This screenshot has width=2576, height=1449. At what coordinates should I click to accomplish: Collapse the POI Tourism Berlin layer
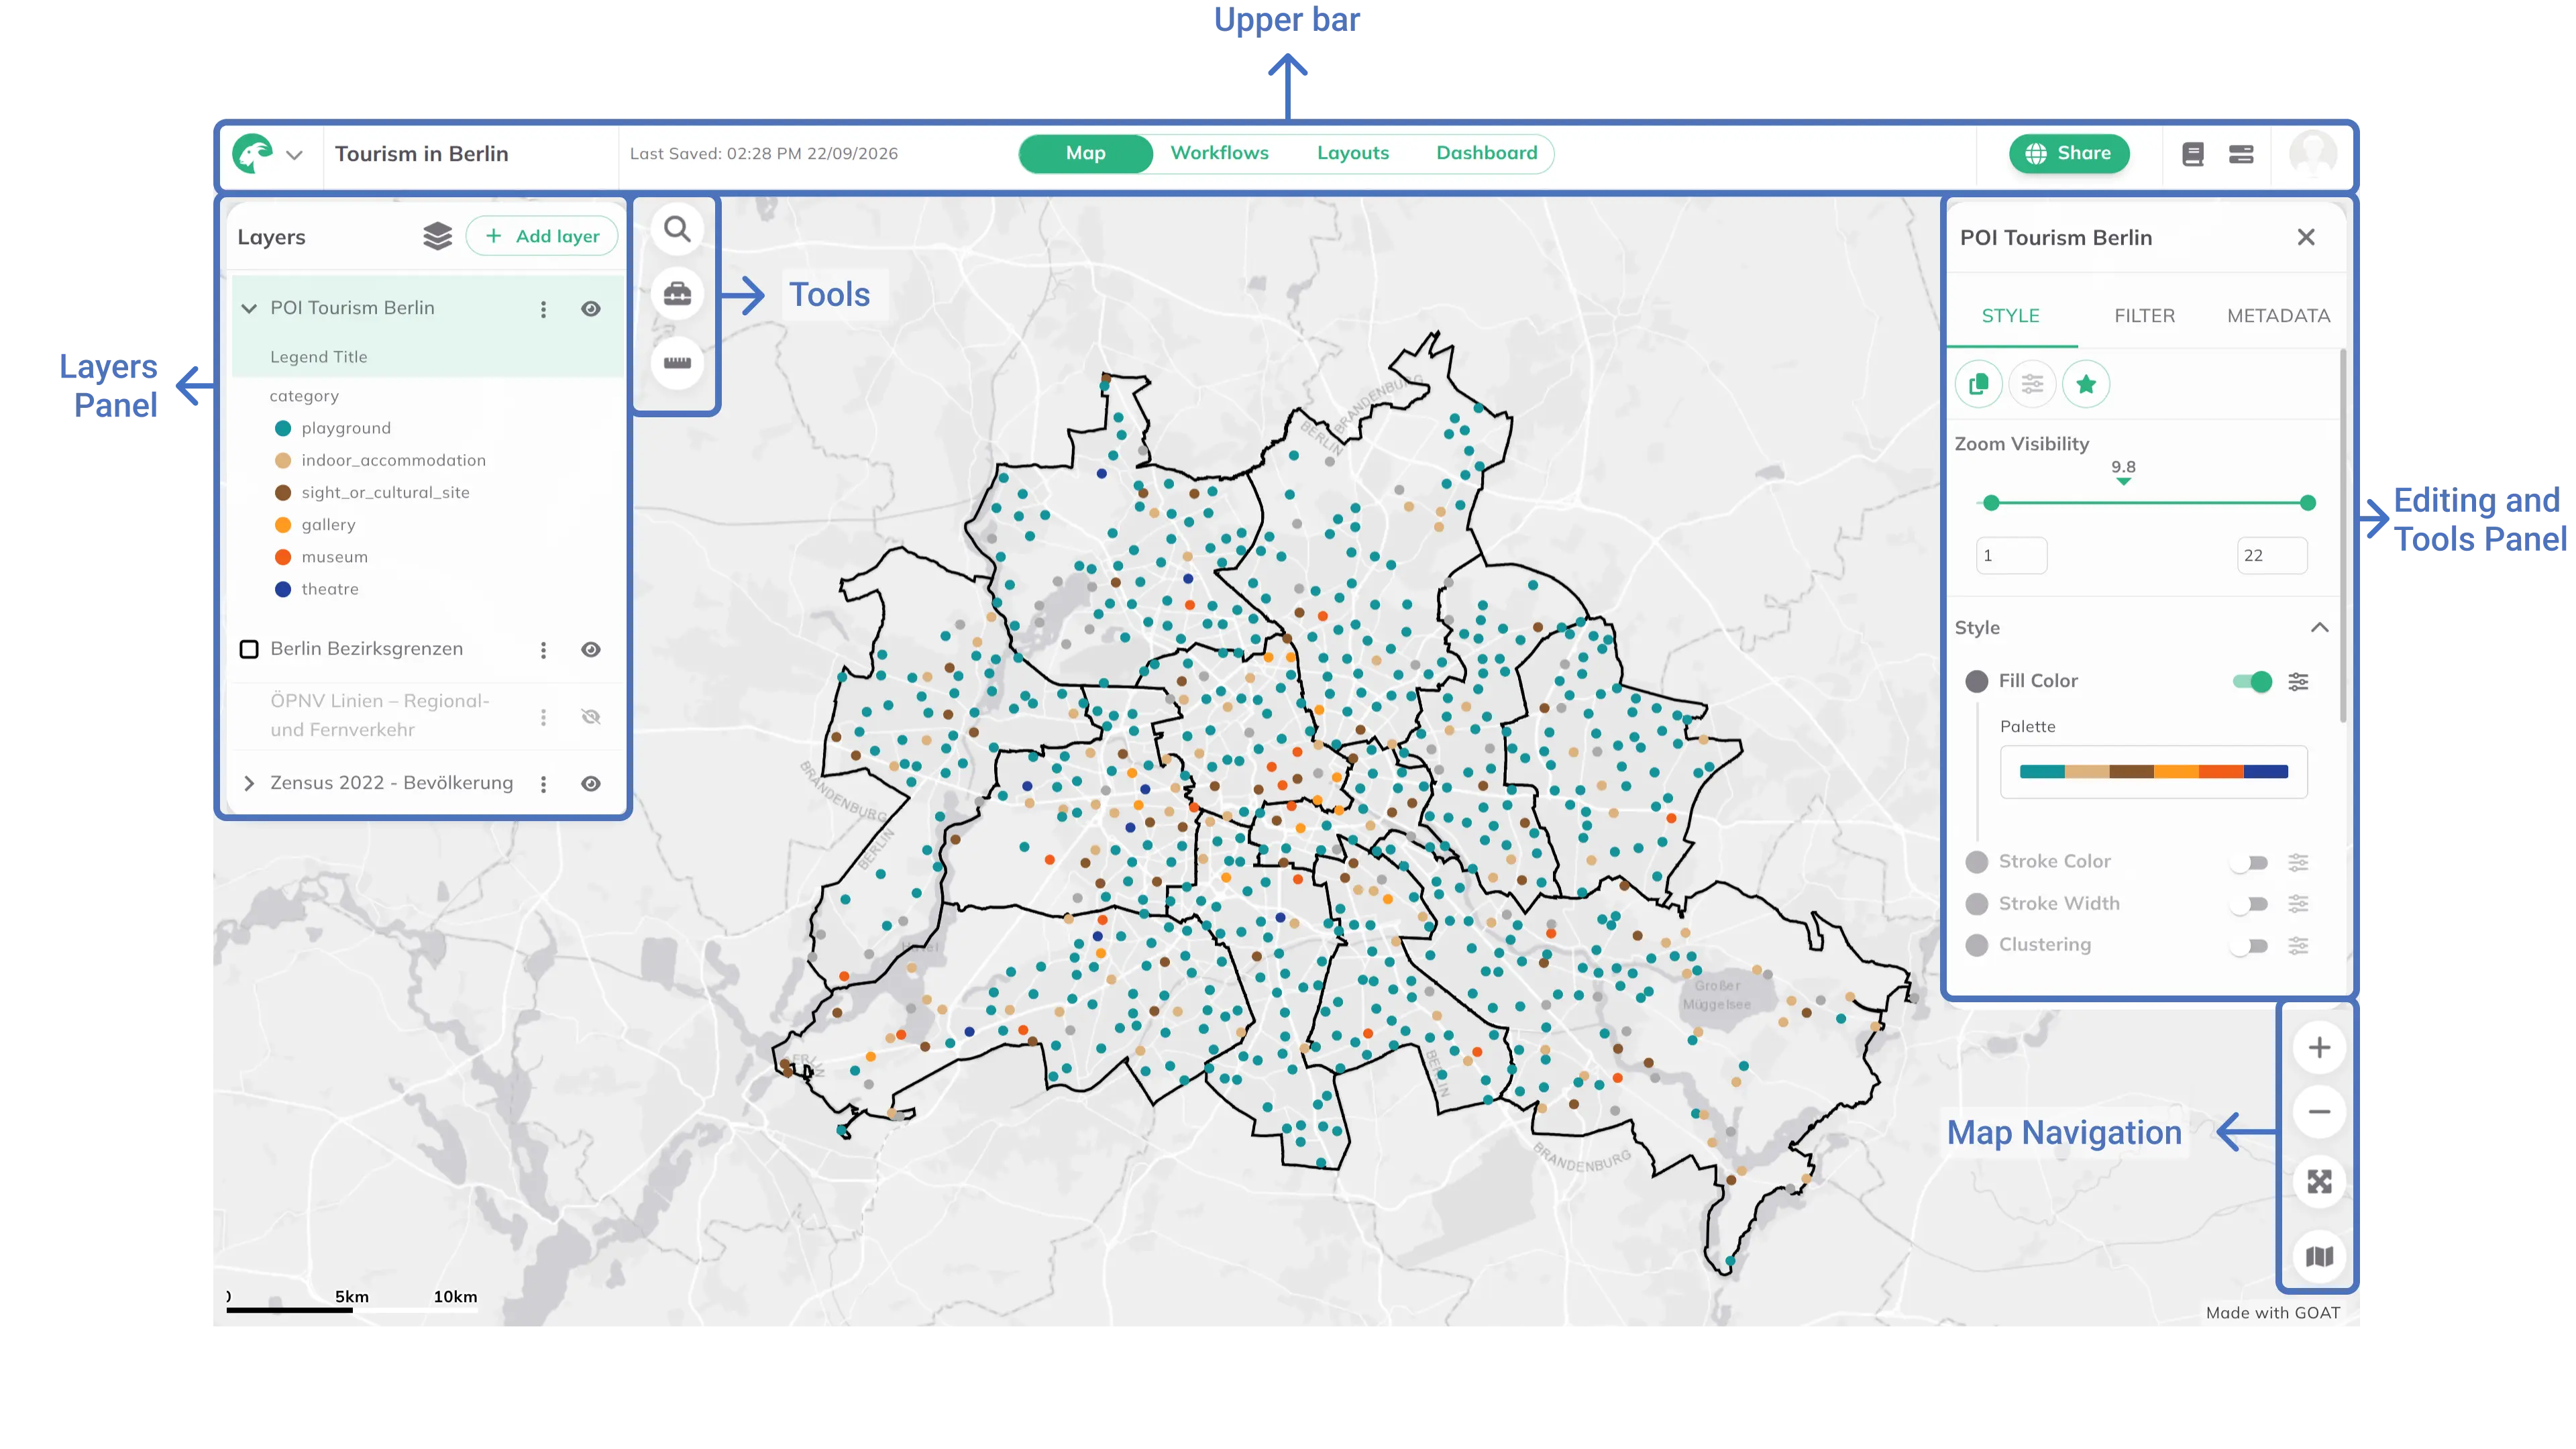[249, 308]
